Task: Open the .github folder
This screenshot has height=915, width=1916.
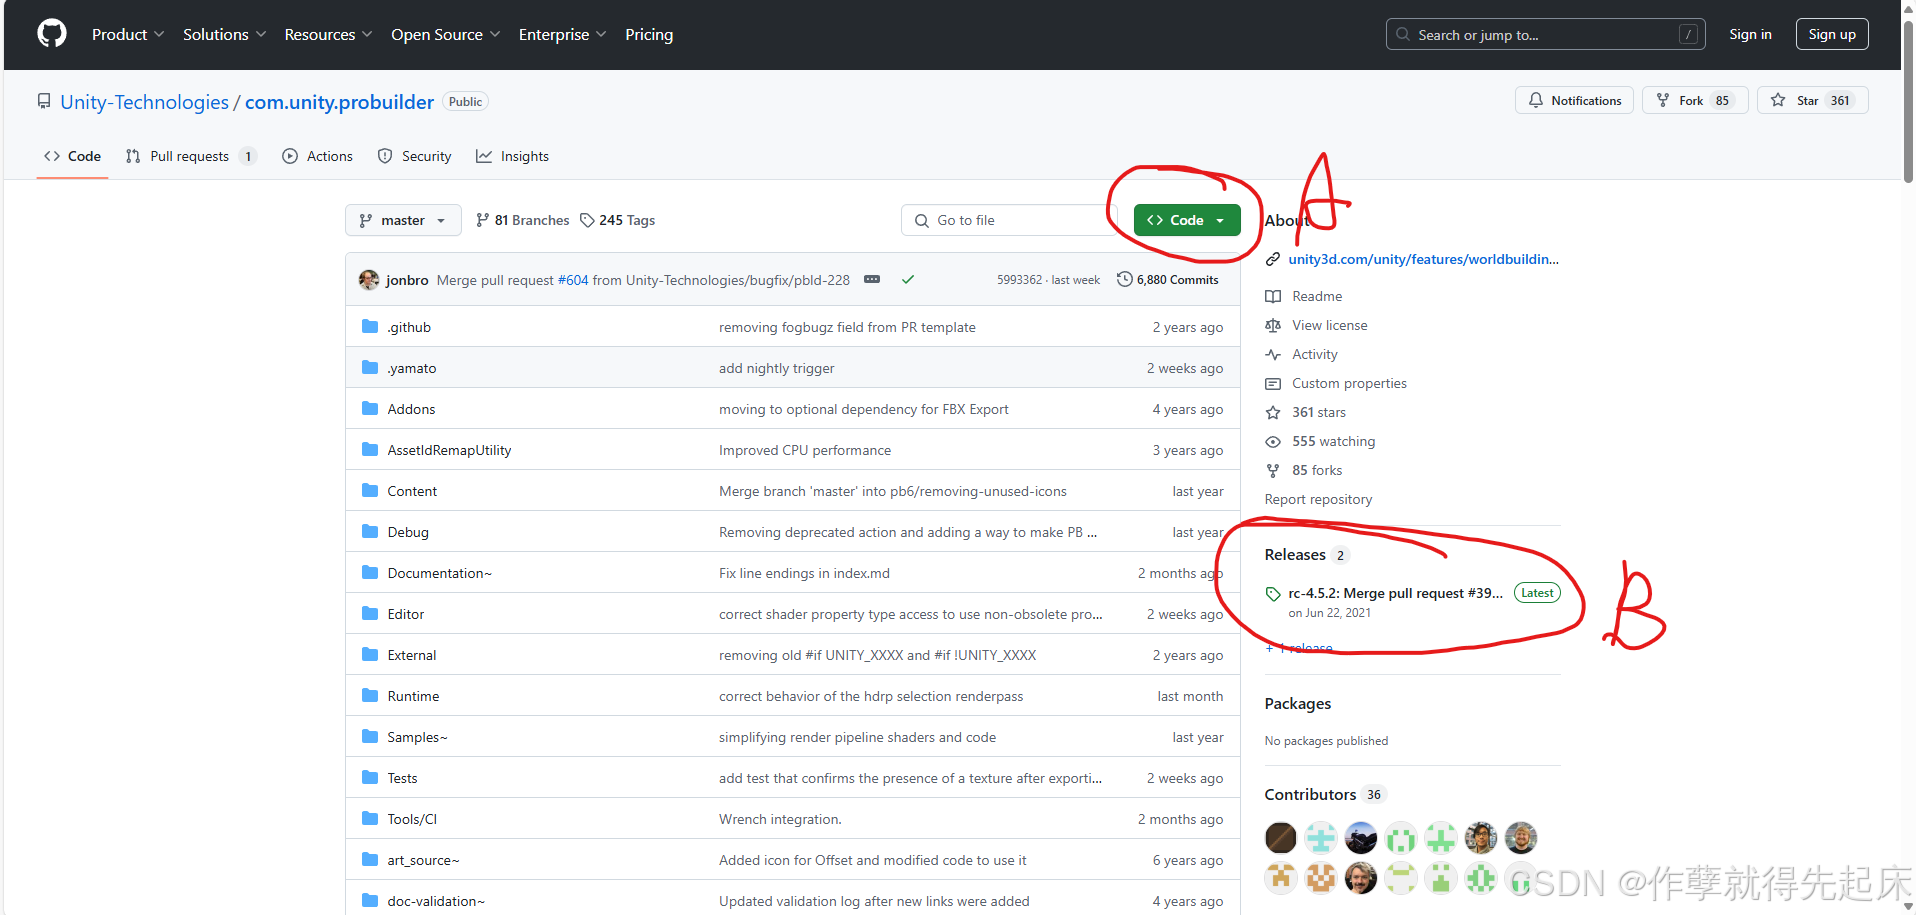Action: coord(409,327)
